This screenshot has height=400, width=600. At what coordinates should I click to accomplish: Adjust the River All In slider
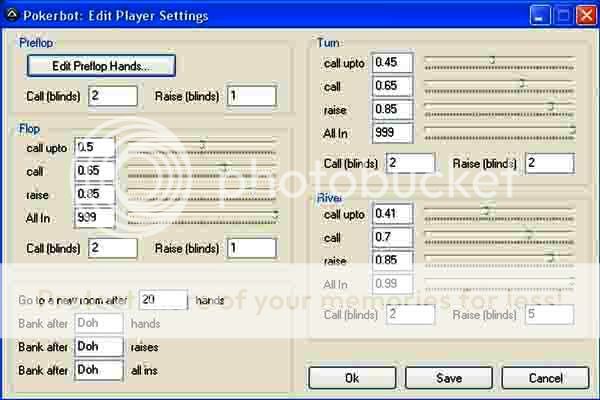coord(499,284)
